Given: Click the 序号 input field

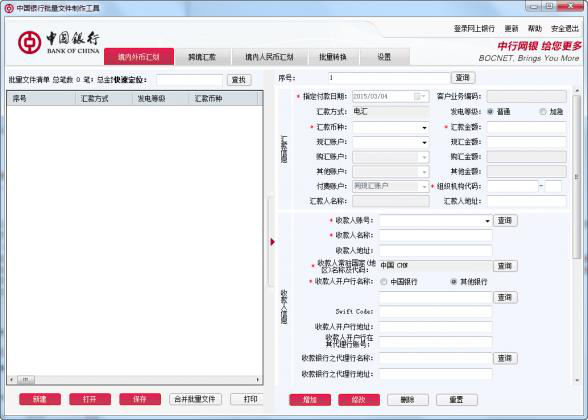Looking at the screenshot, I should click(389, 78).
